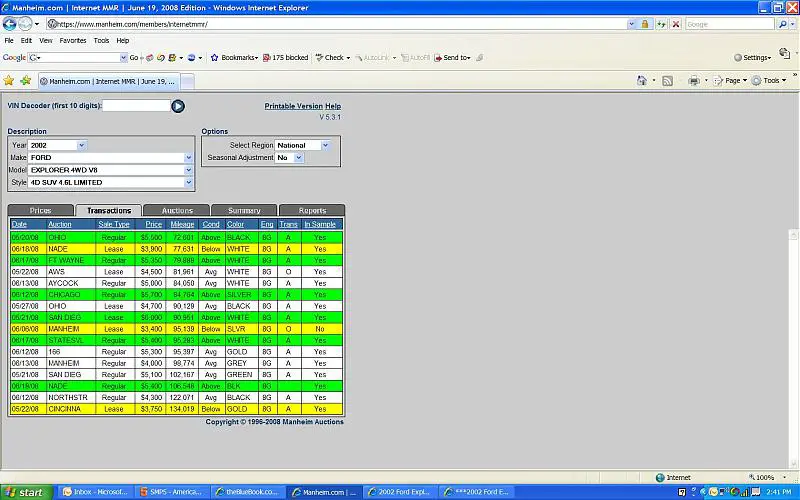Switch to SMPS - America taskbar item
This screenshot has width=800, height=500.
pyautogui.click(x=171, y=492)
